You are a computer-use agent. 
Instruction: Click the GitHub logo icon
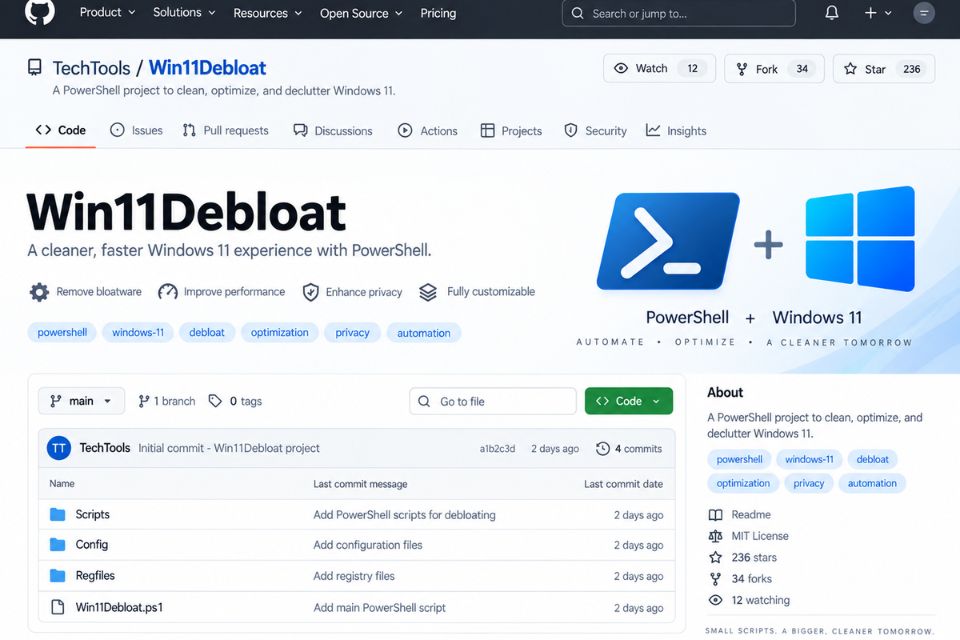[x=40, y=11]
